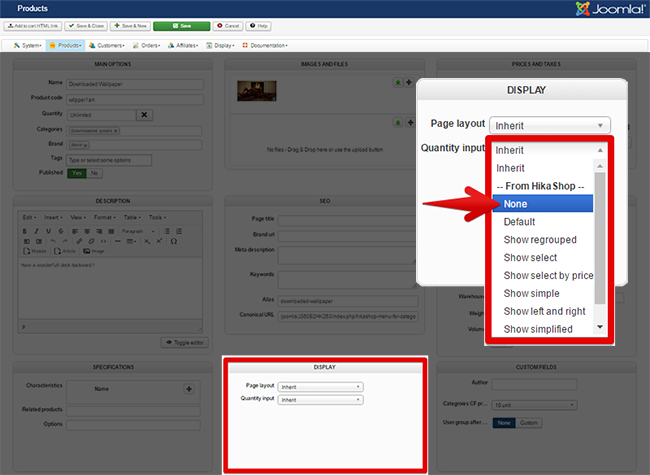Click the bold icon in description editor
Image resolution: width=650 pixels, height=475 pixels.
tap(22, 231)
